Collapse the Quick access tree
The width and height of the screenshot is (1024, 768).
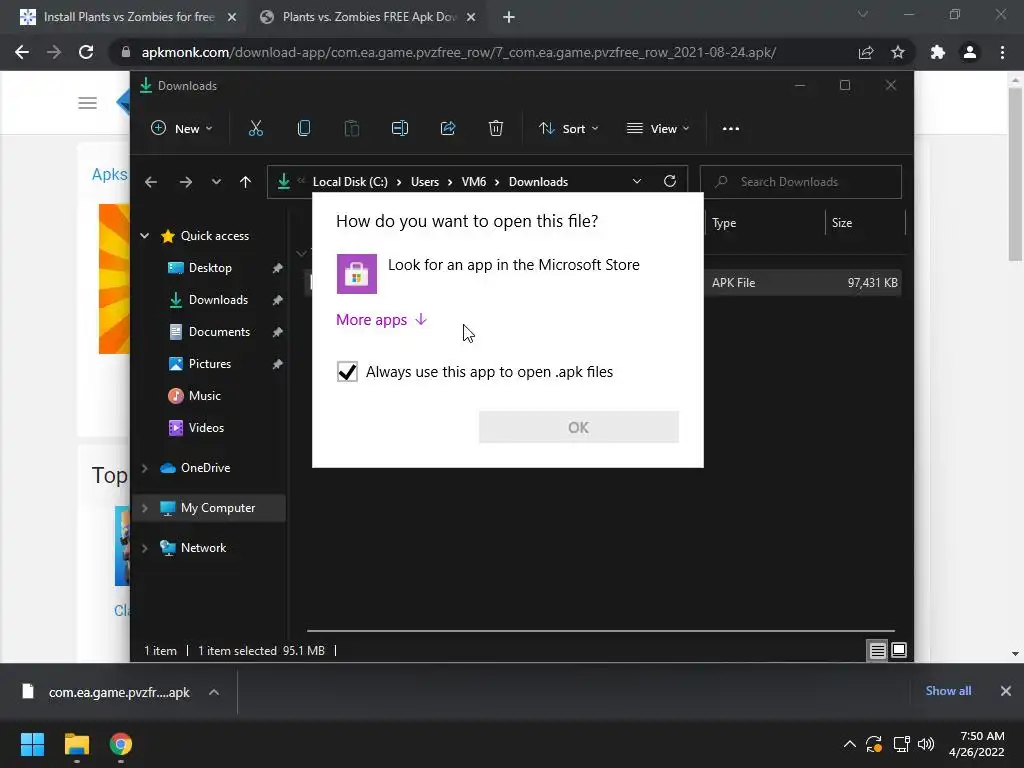tap(144, 236)
